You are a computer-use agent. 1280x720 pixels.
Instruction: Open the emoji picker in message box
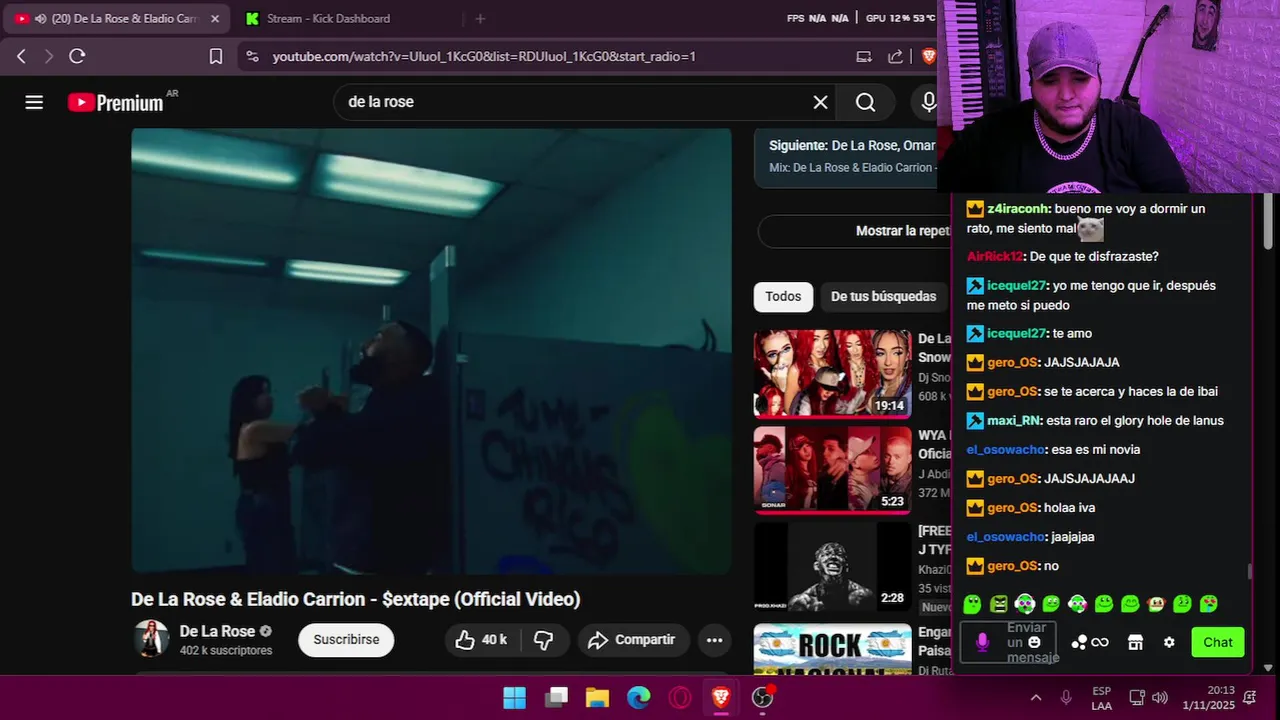(x=1035, y=642)
